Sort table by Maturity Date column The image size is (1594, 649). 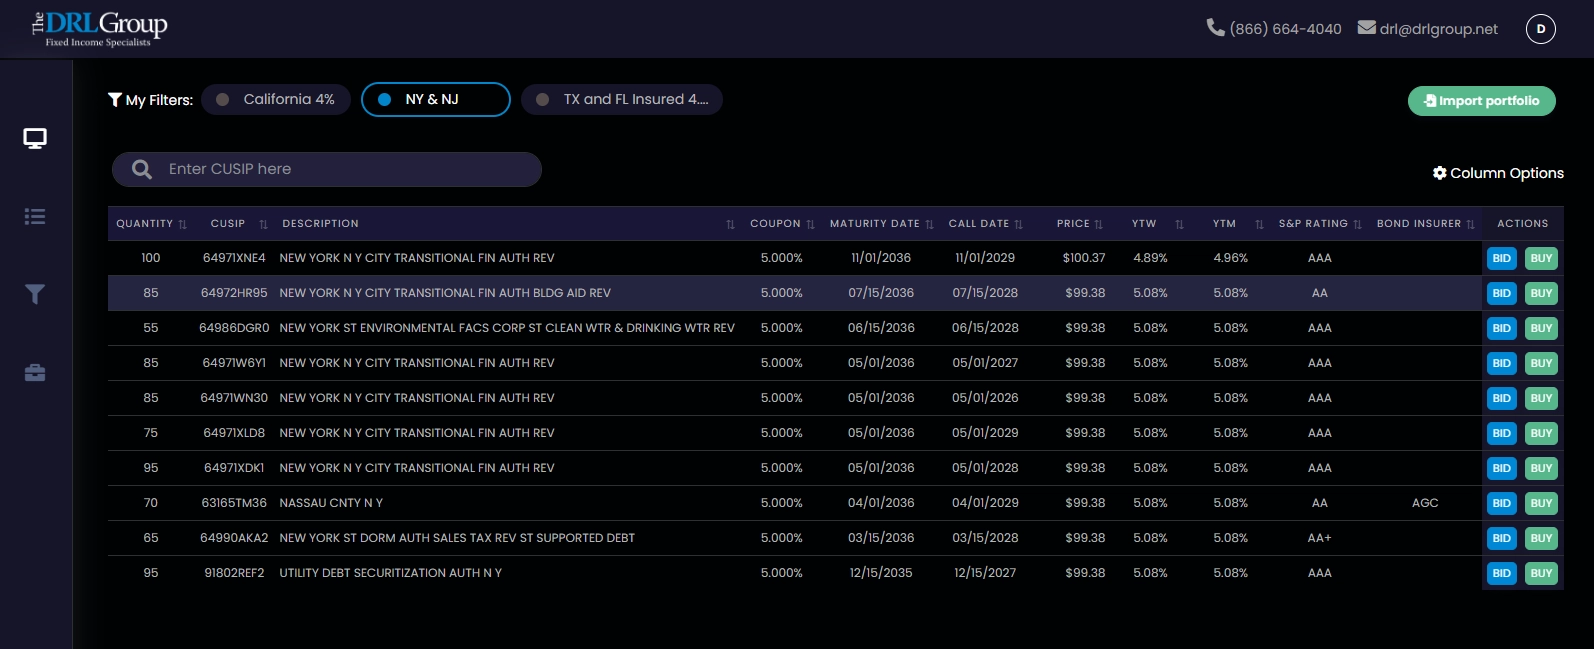[929, 225]
